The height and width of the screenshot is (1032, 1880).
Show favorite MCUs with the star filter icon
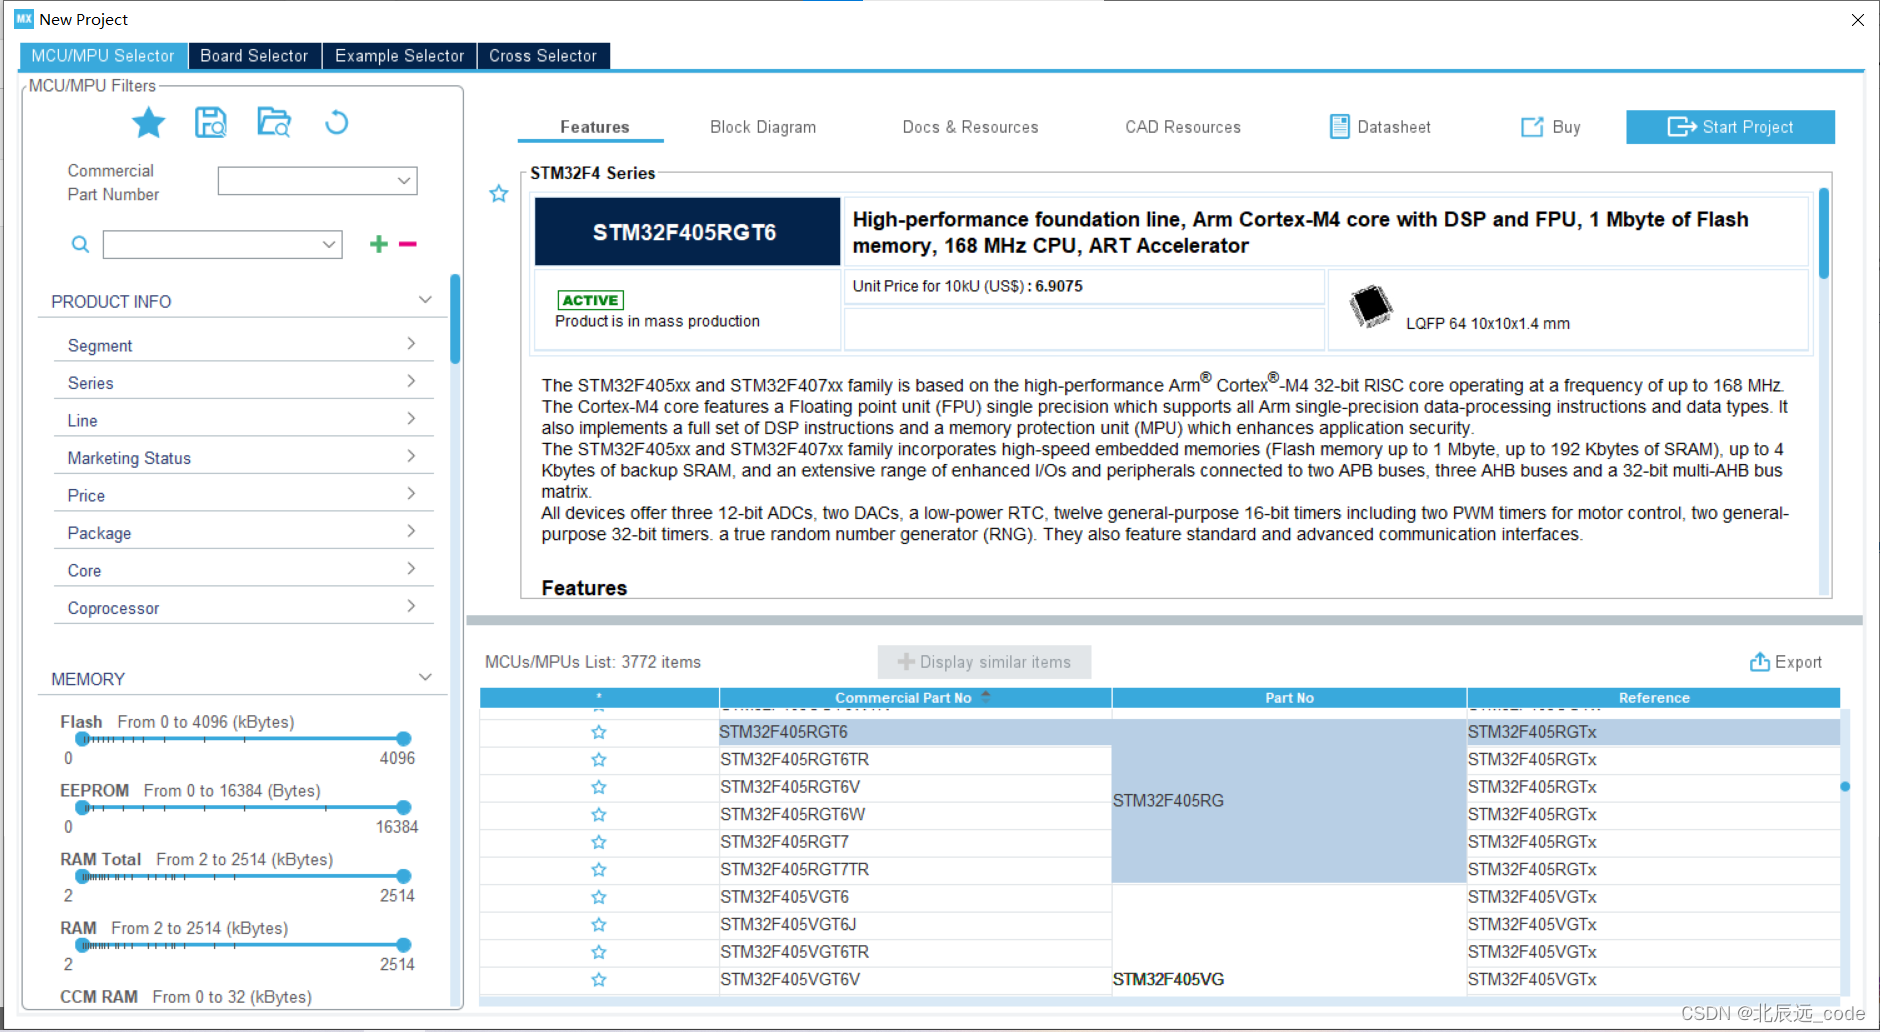click(148, 123)
